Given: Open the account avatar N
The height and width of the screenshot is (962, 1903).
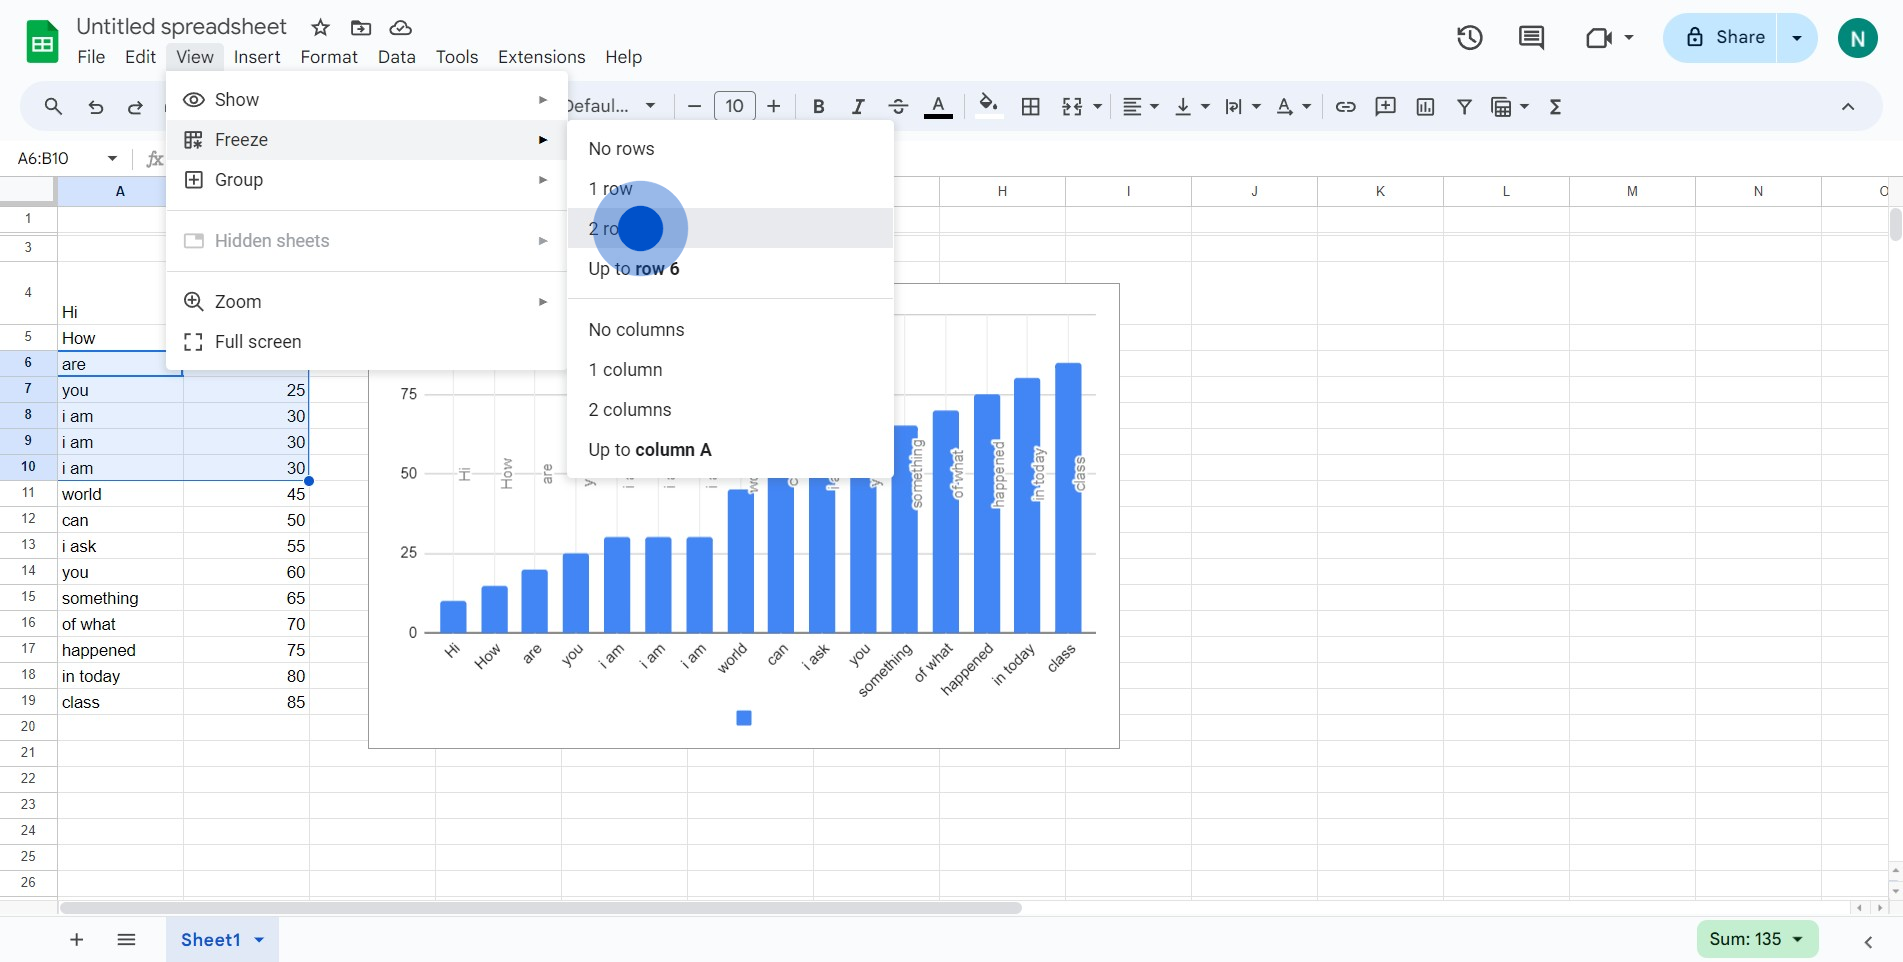Looking at the screenshot, I should 1857,38.
